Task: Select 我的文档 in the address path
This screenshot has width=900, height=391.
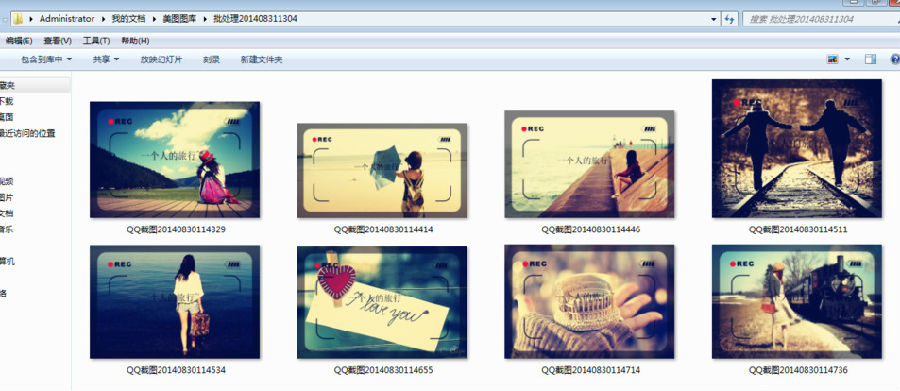Action: [128, 19]
